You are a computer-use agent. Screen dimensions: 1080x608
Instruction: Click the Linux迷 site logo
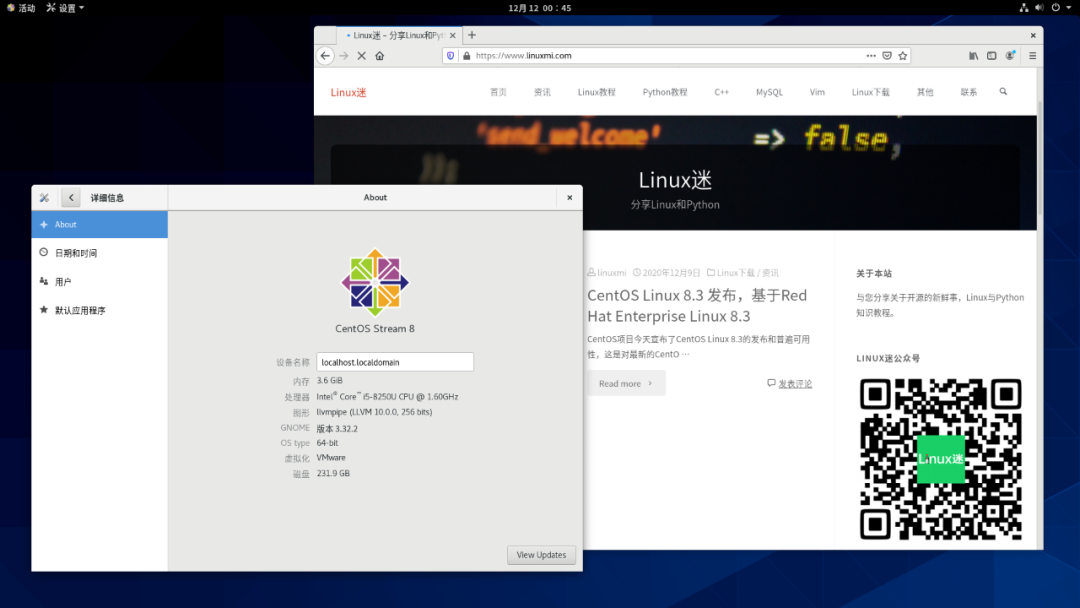(x=349, y=92)
